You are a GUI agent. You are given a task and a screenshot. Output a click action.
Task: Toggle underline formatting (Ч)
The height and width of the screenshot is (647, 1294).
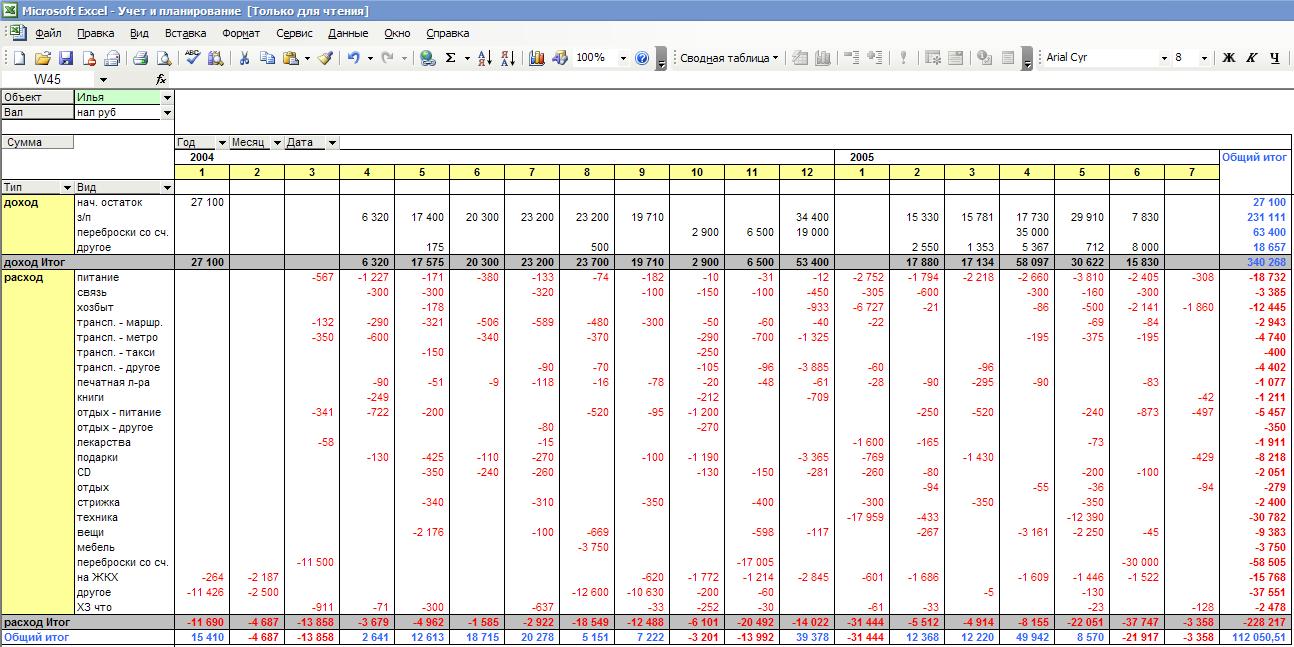point(1274,58)
